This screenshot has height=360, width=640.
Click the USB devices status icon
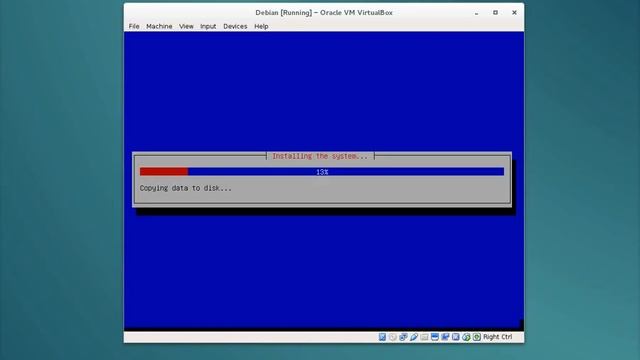tap(414, 337)
